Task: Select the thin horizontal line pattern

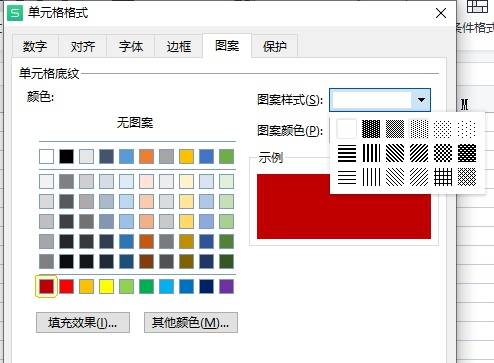Action: tap(347, 177)
